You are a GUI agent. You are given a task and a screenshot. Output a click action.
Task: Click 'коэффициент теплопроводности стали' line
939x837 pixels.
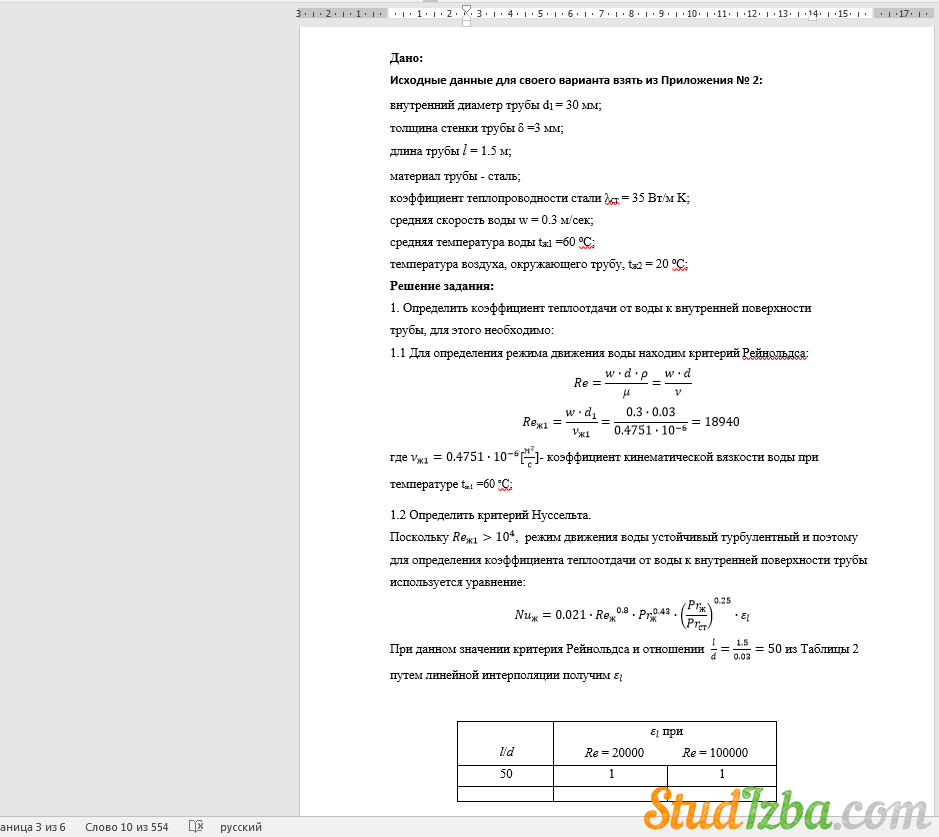(x=540, y=198)
